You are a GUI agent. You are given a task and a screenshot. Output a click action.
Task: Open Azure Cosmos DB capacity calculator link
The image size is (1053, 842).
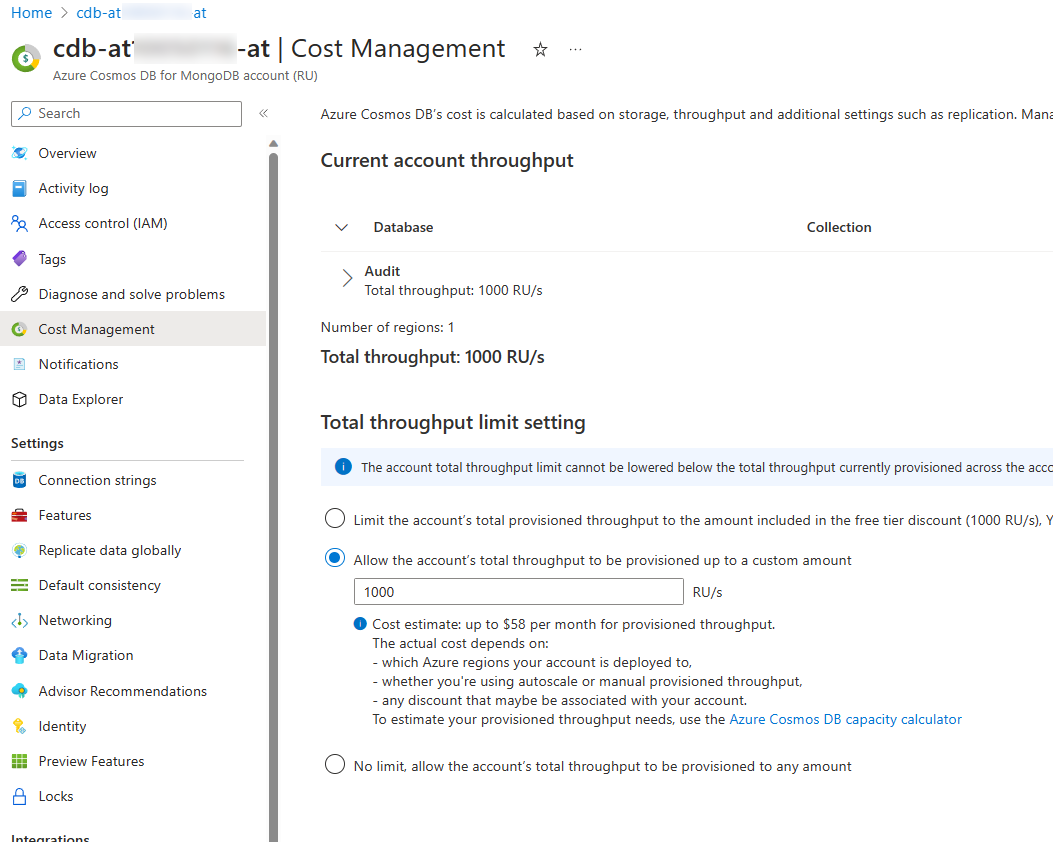point(845,719)
